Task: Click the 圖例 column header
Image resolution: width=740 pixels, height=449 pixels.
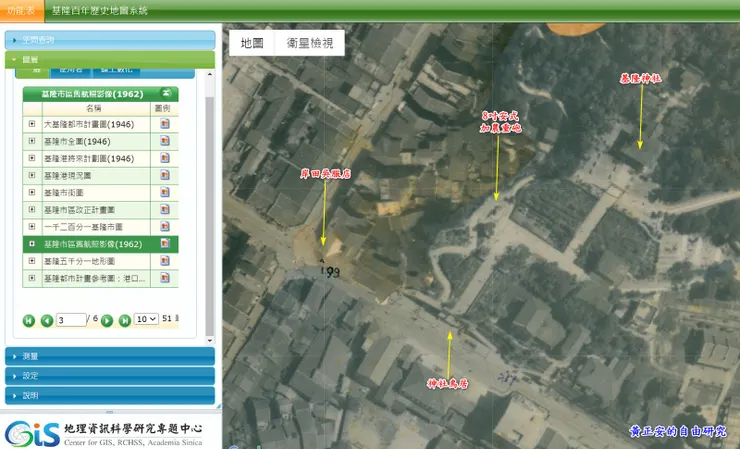Action: pos(162,108)
